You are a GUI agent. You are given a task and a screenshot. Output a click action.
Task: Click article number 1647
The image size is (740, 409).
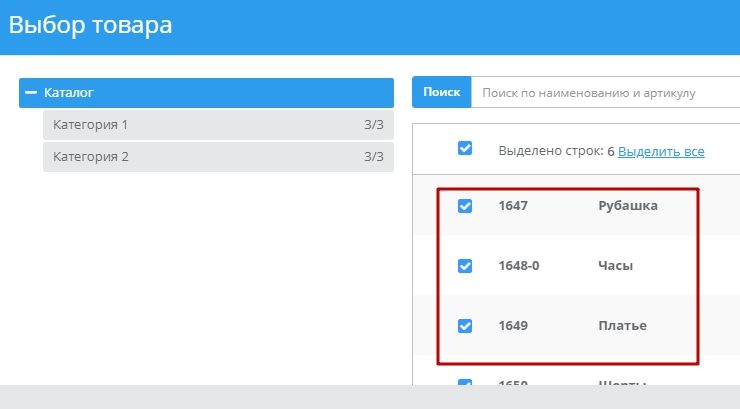512,206
